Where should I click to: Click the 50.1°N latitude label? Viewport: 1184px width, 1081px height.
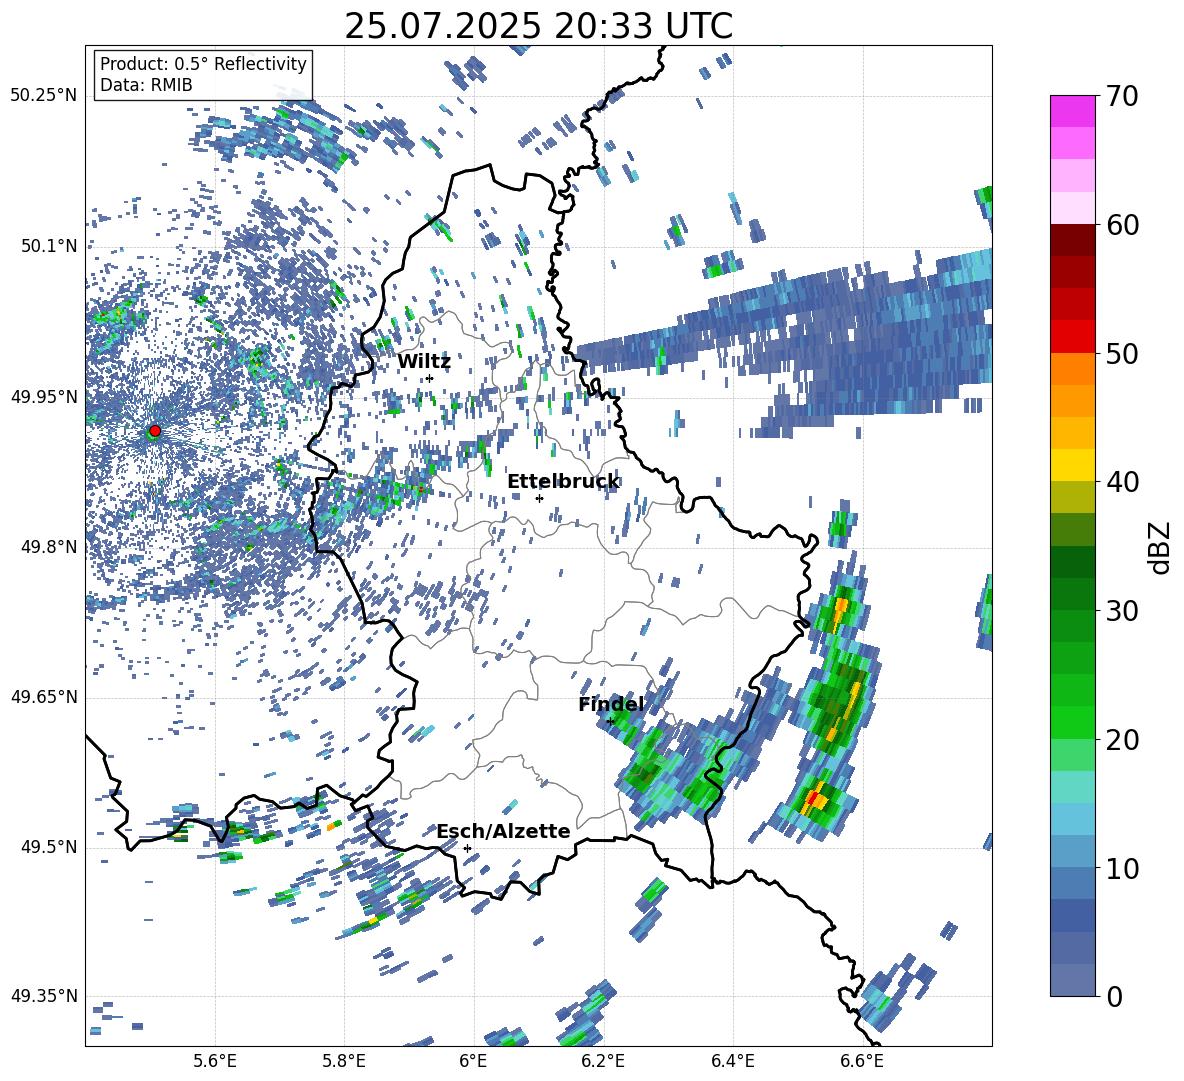[48, 246]
